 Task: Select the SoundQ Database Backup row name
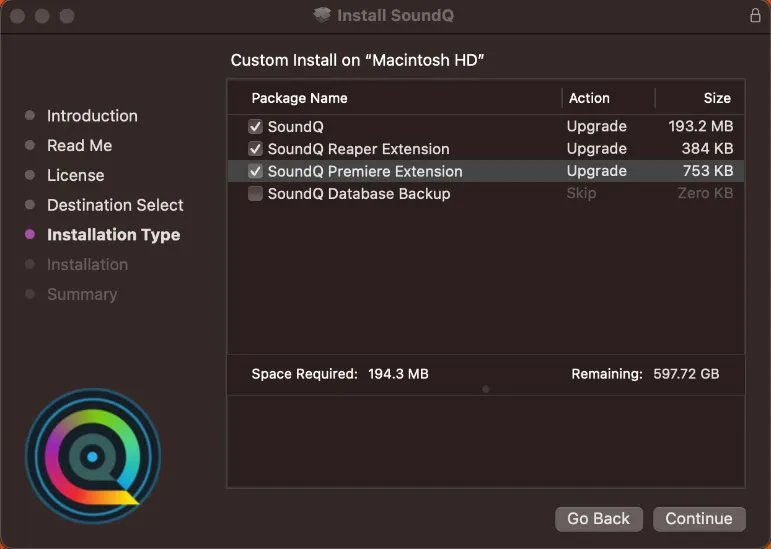pos(358,193)
